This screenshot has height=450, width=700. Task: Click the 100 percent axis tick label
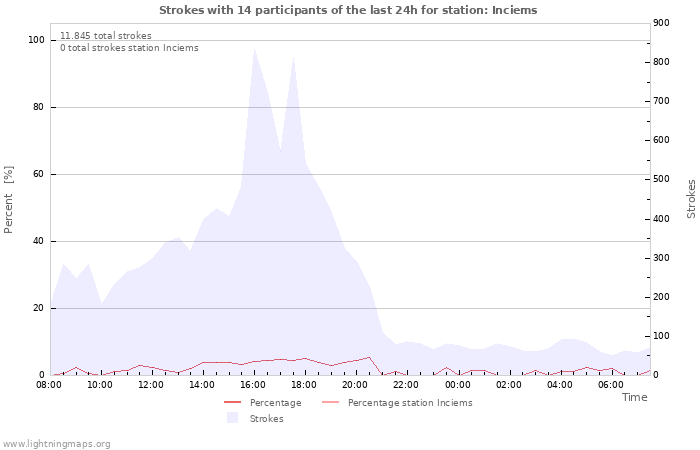[37, 40]
